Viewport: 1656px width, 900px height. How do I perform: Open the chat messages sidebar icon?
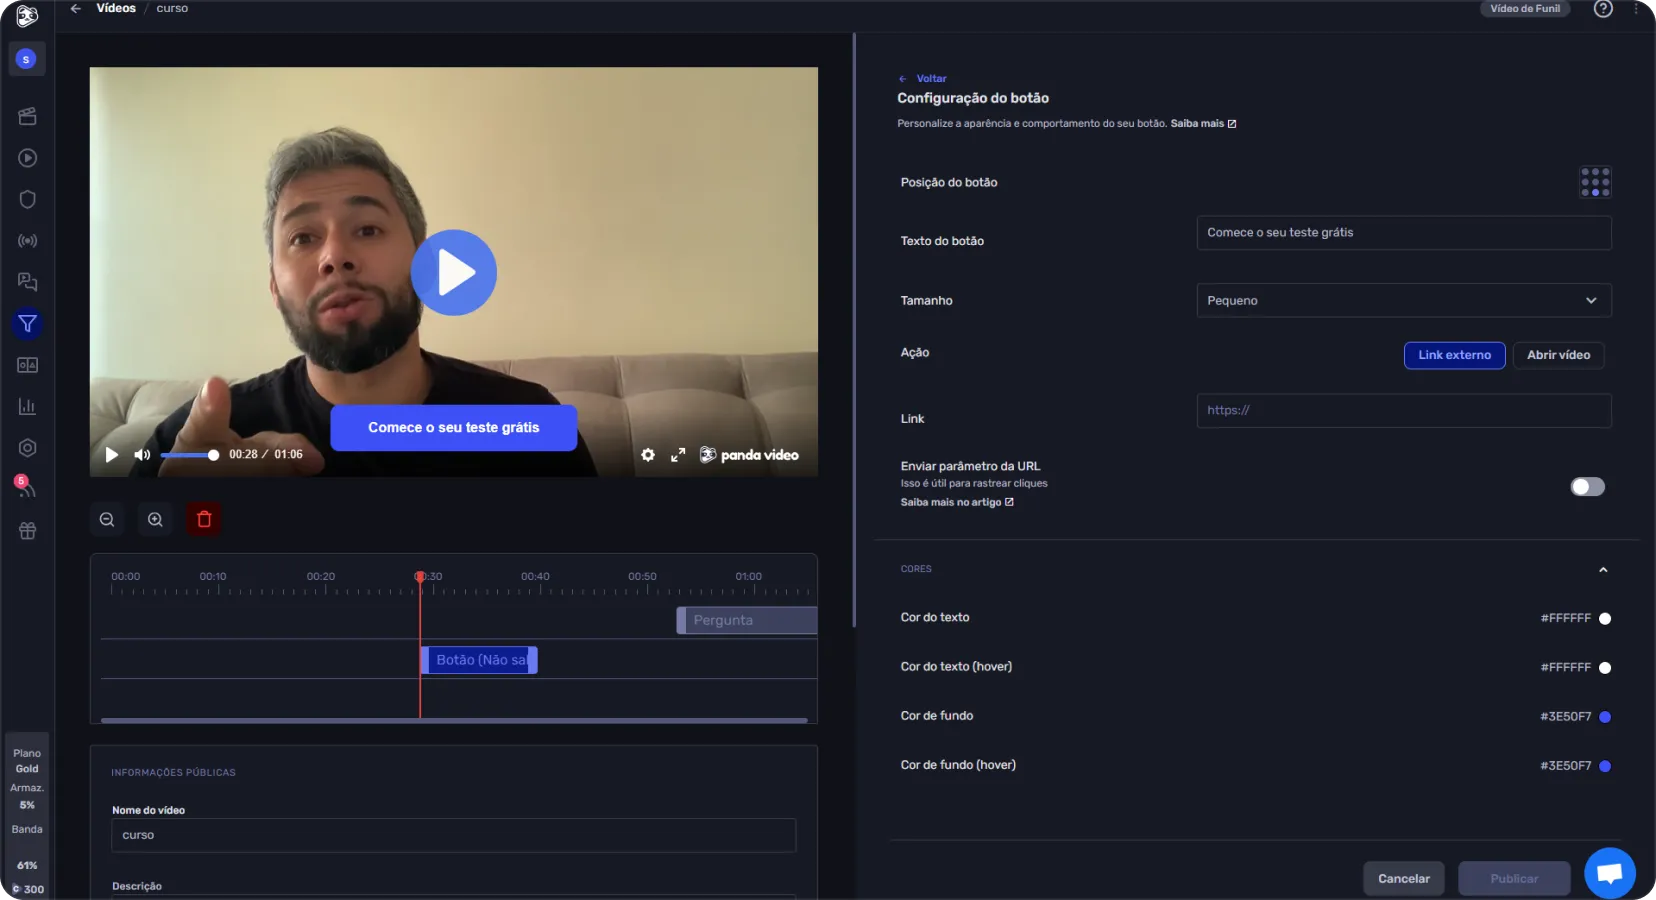pyautogui.click(x=27, y=282)
